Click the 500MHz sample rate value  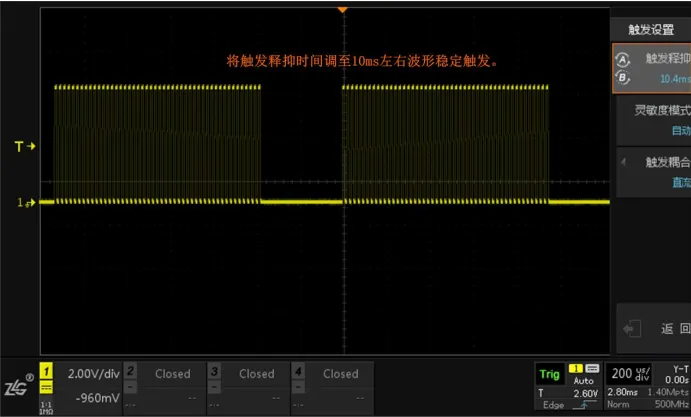point(672,404)
